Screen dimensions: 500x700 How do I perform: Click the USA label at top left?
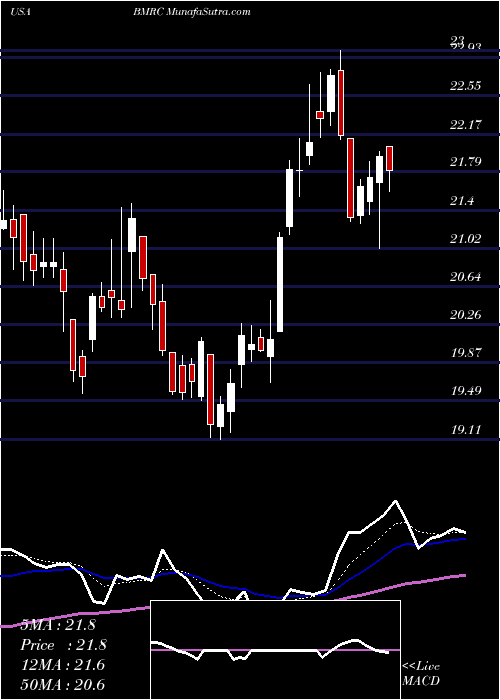click(x=20, y=12)
